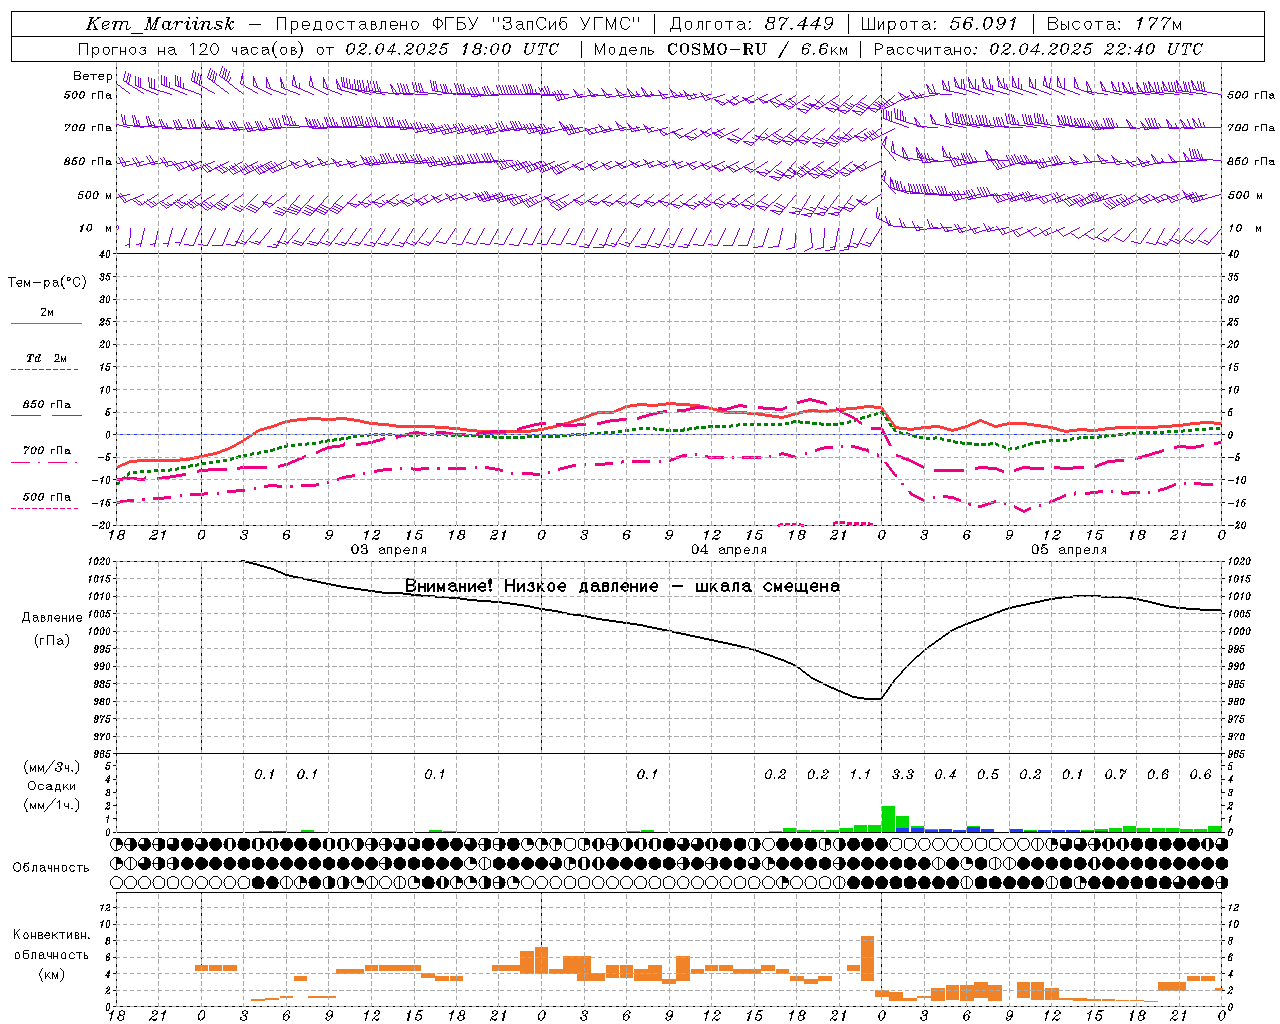
Task: Click the '0.7' precipitation amount value
Action: [1116, 774]
